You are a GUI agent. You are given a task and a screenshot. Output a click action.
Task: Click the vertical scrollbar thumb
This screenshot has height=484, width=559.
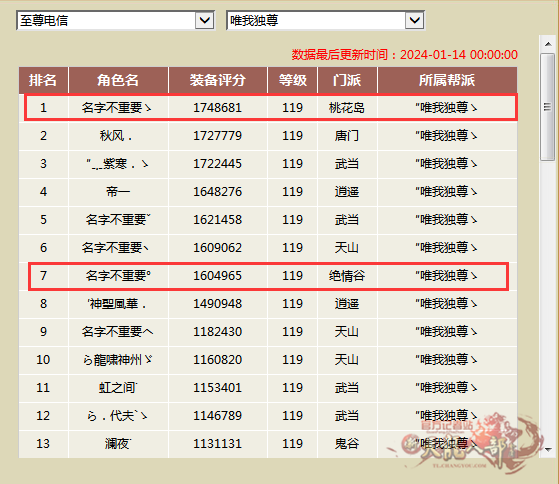(548, 107)
